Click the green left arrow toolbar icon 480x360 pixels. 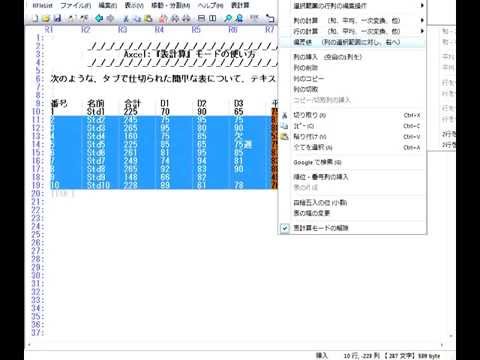pos(99,19)
